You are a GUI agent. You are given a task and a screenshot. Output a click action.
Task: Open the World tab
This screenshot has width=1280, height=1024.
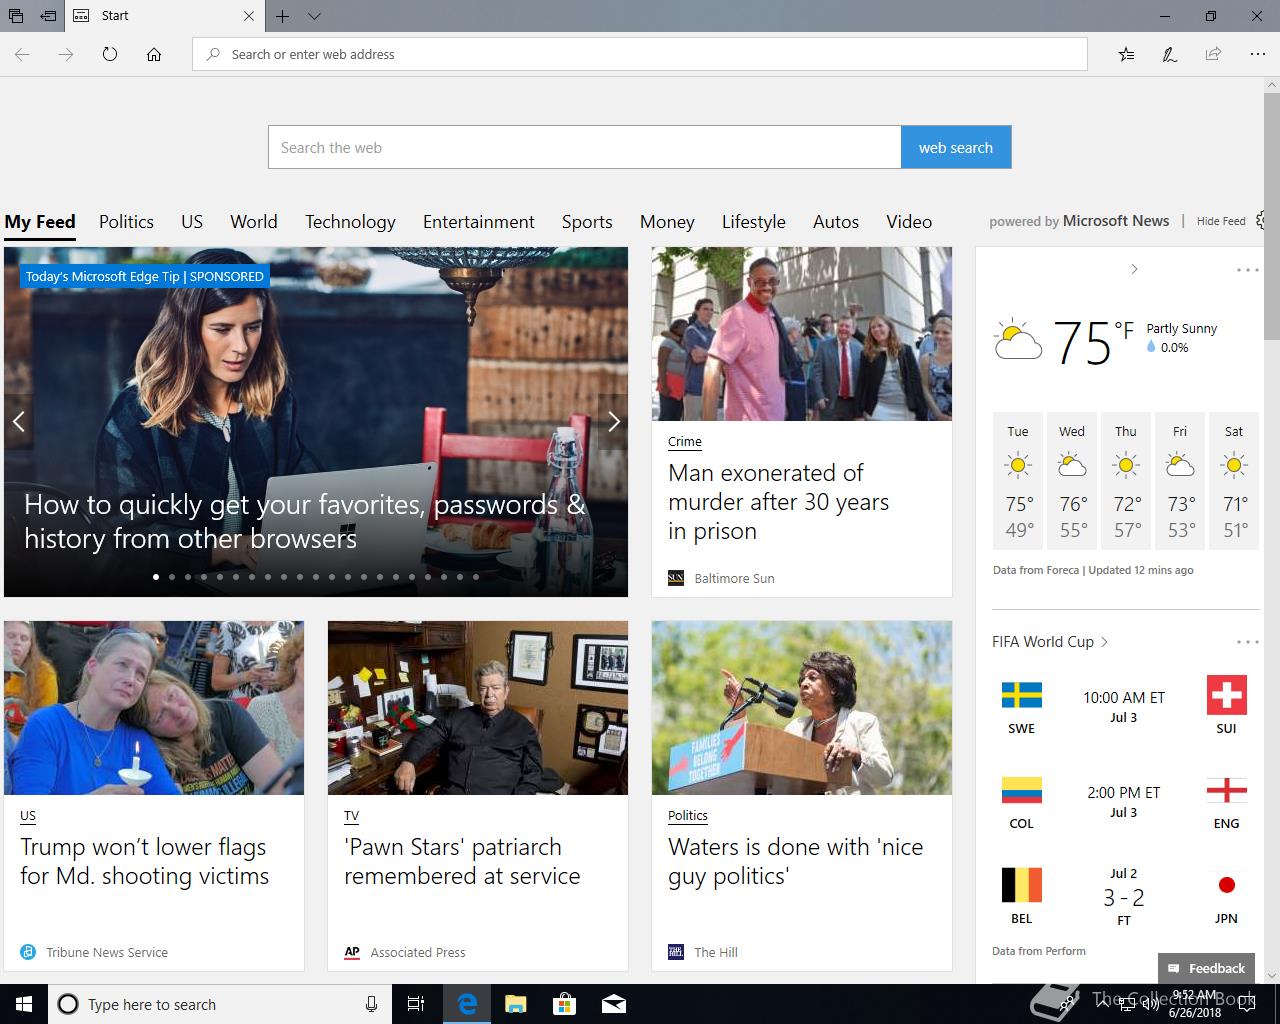tap(254, 222)
